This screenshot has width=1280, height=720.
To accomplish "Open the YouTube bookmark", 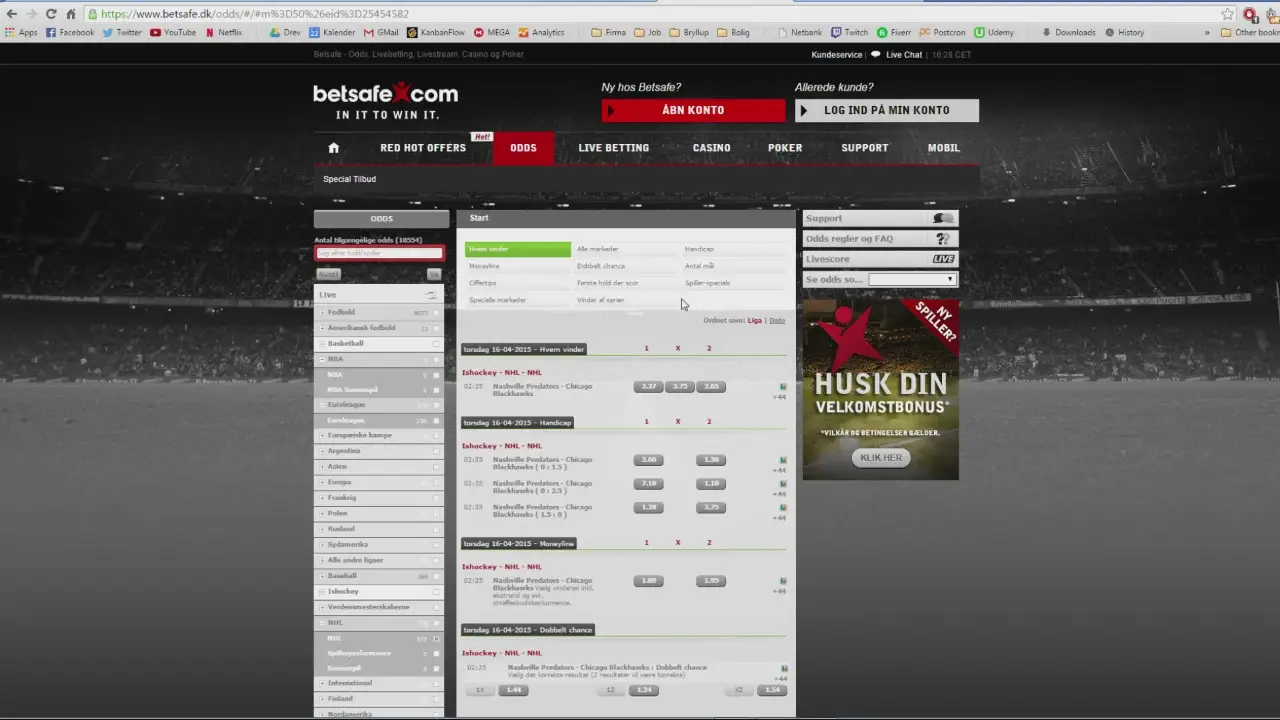I will (x=173, y=32).
